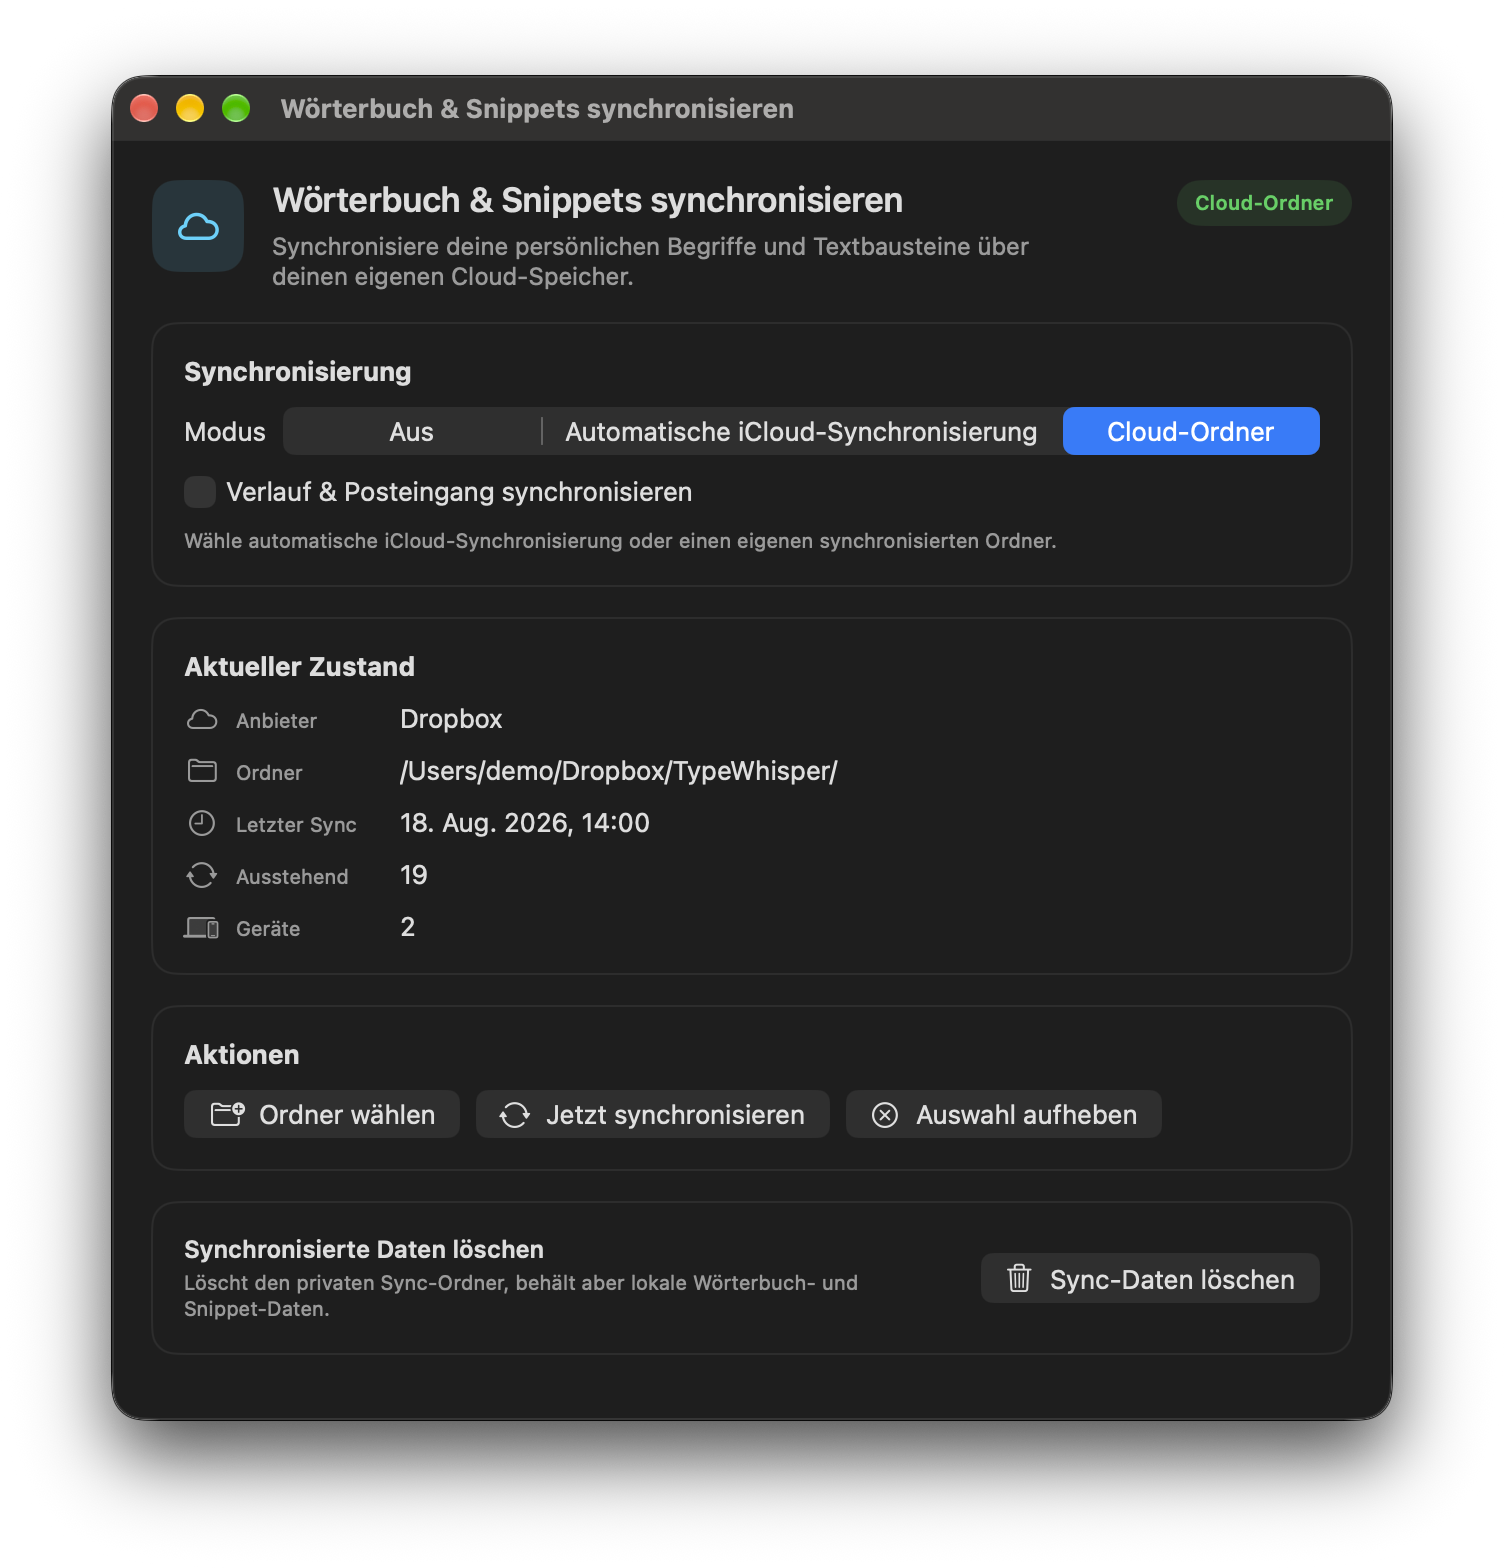Enable Verlauf & Posteingang synchronisieren checkbox
This screenshot has width=1504, height=1568.
tap(200, 492)
